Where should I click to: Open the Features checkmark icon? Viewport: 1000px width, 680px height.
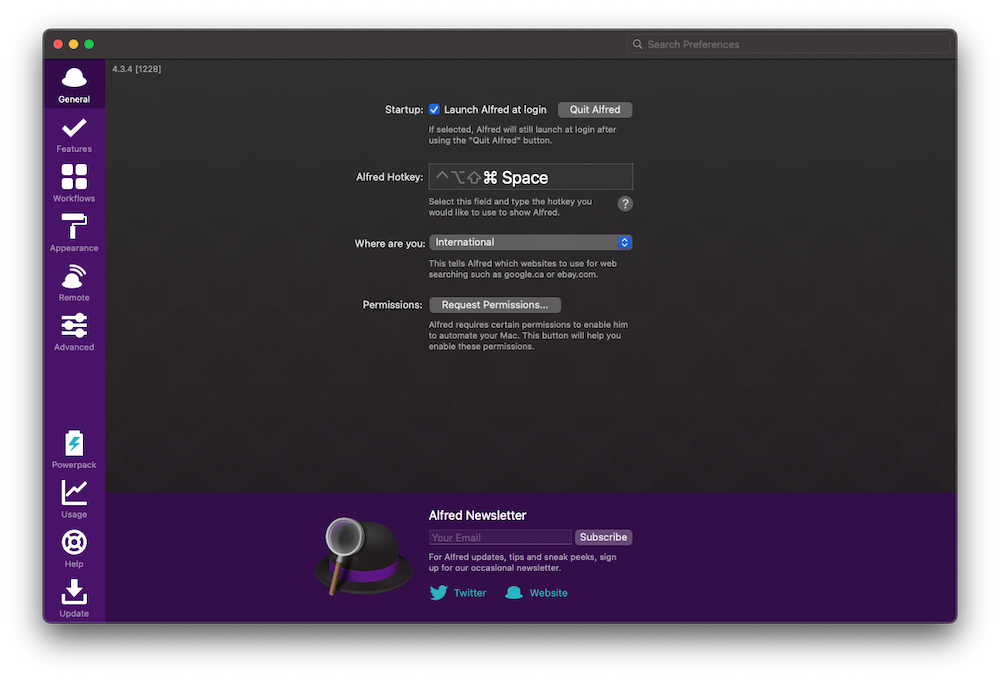tap(74, 128)
